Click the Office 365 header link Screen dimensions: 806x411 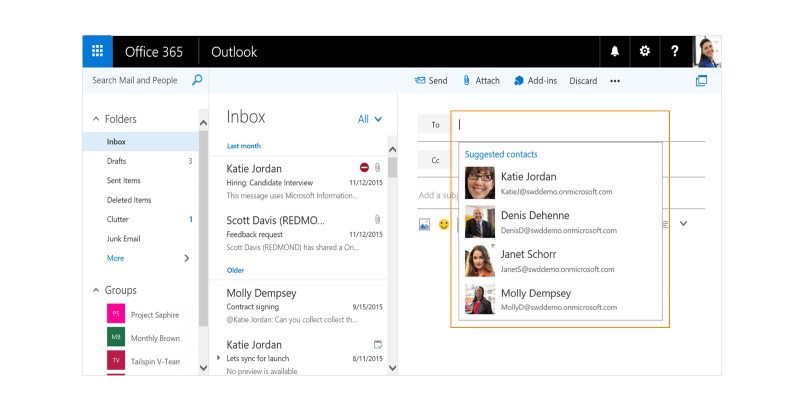coord(154,52)
